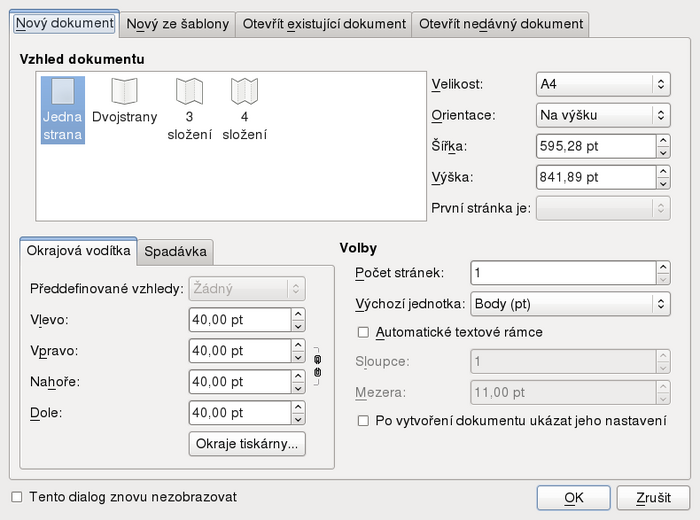
Task: Switch to Nový ze šablony tab
Action: (x=178, y=23)
